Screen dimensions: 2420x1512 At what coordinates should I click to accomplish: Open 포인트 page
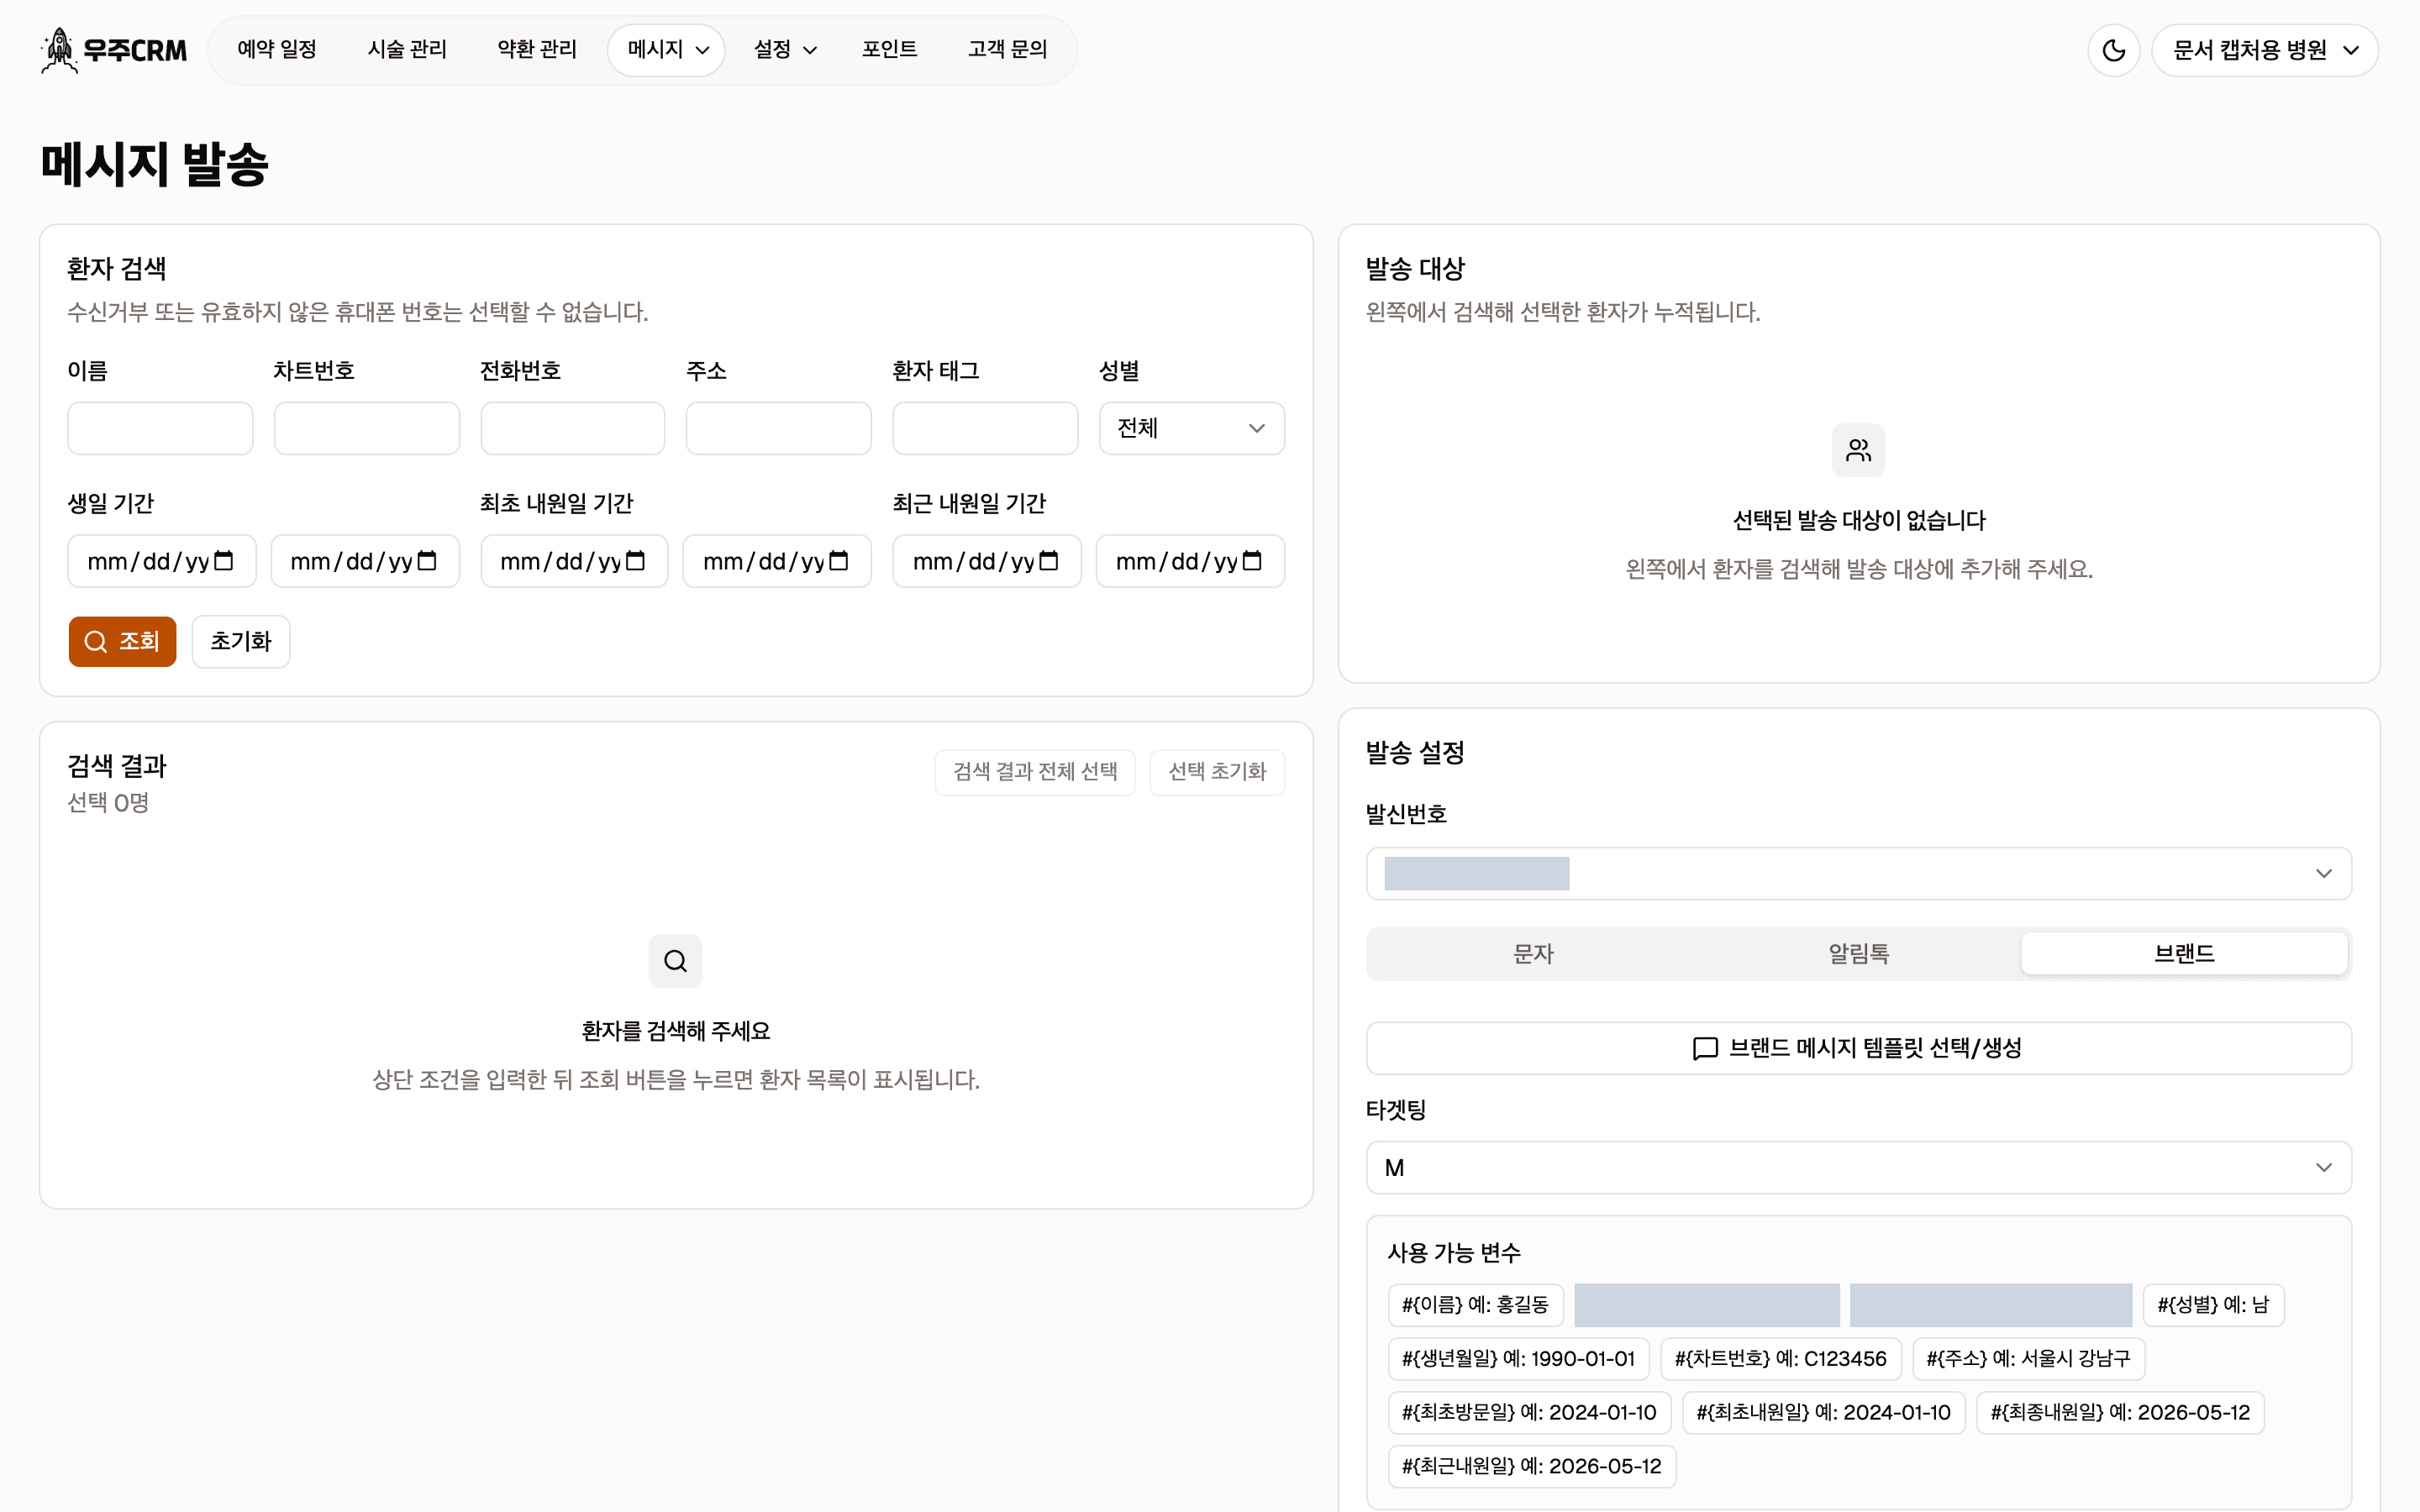tap(889, 50)
